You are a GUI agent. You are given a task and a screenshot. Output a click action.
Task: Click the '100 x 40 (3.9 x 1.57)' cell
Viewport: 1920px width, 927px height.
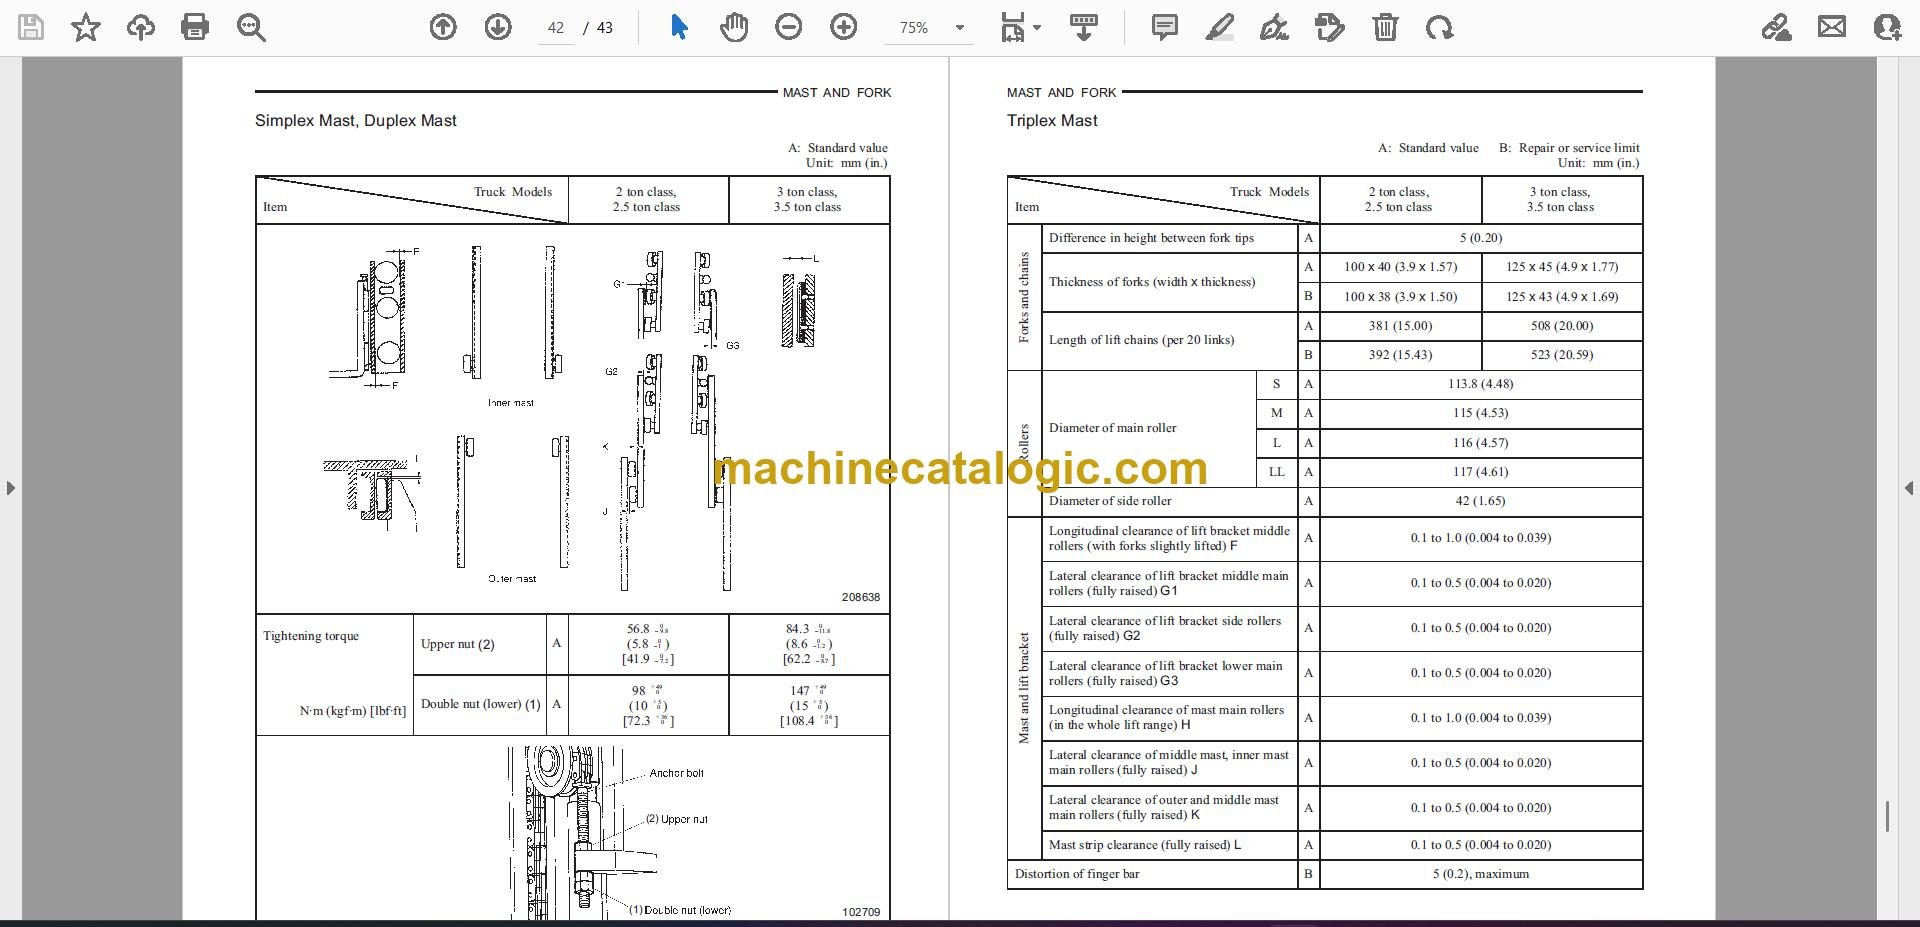click(1400, 267)
